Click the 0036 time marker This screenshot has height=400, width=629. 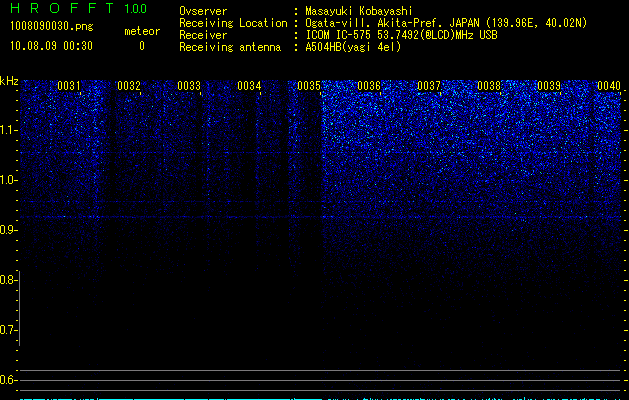pyautogui.click(x=369, y=86)
